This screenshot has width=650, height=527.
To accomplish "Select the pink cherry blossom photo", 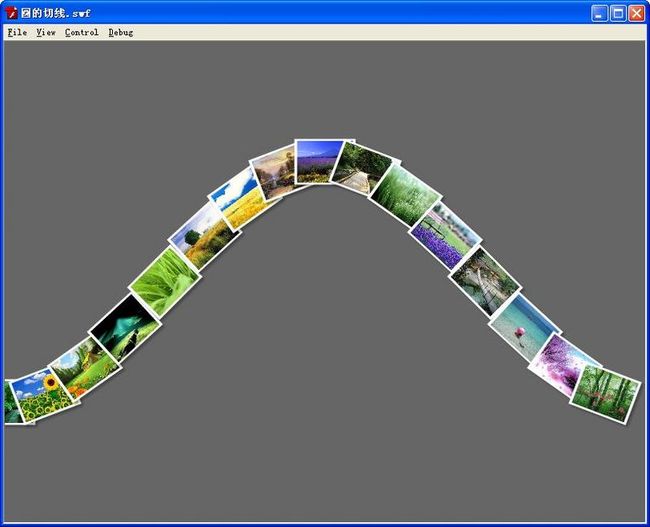I will 560,365.
